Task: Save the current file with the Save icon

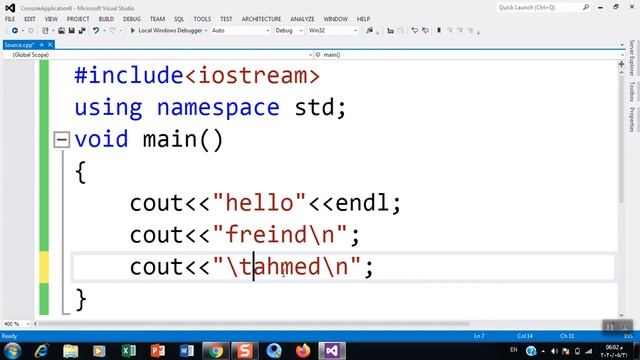Action: [x=71, y=31]
